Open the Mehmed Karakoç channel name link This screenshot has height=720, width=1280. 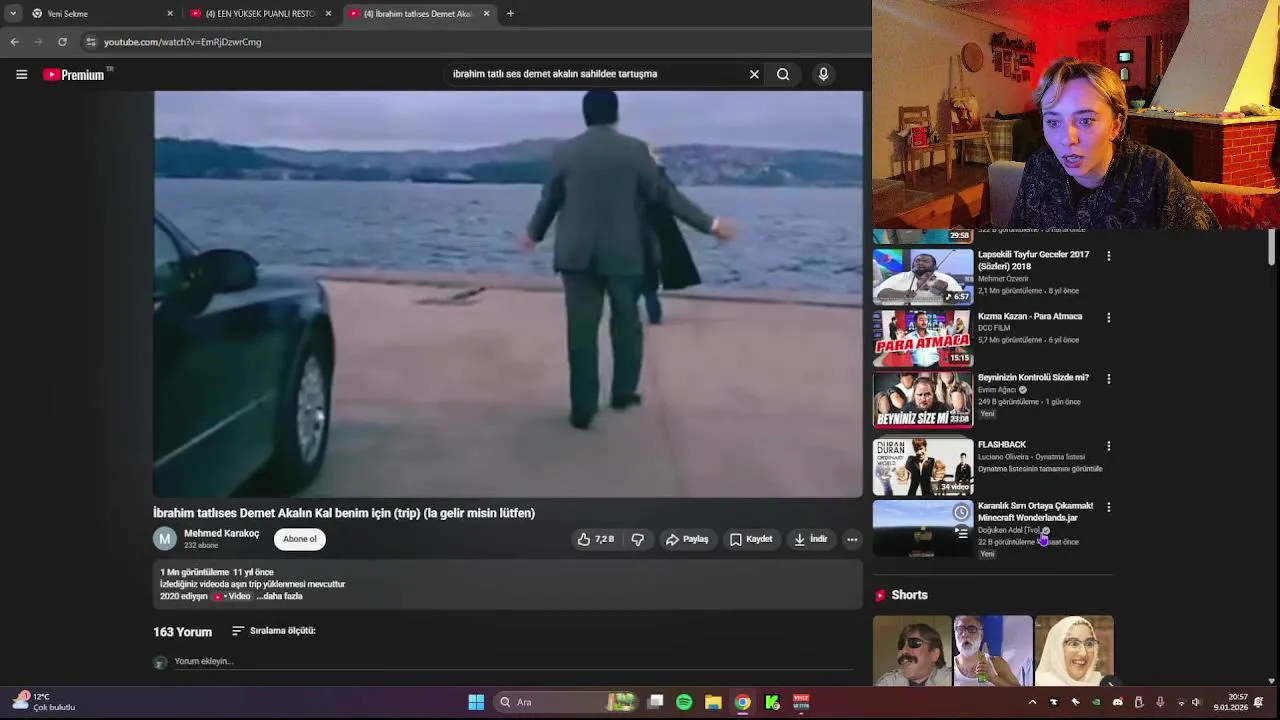[221, 533]
